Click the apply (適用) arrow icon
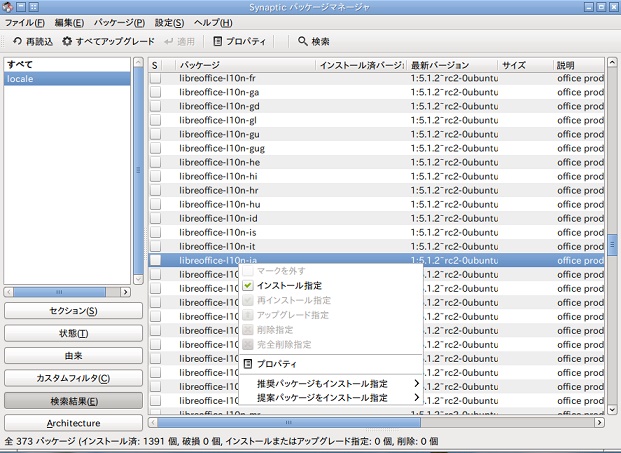 (x=169, y=42)
